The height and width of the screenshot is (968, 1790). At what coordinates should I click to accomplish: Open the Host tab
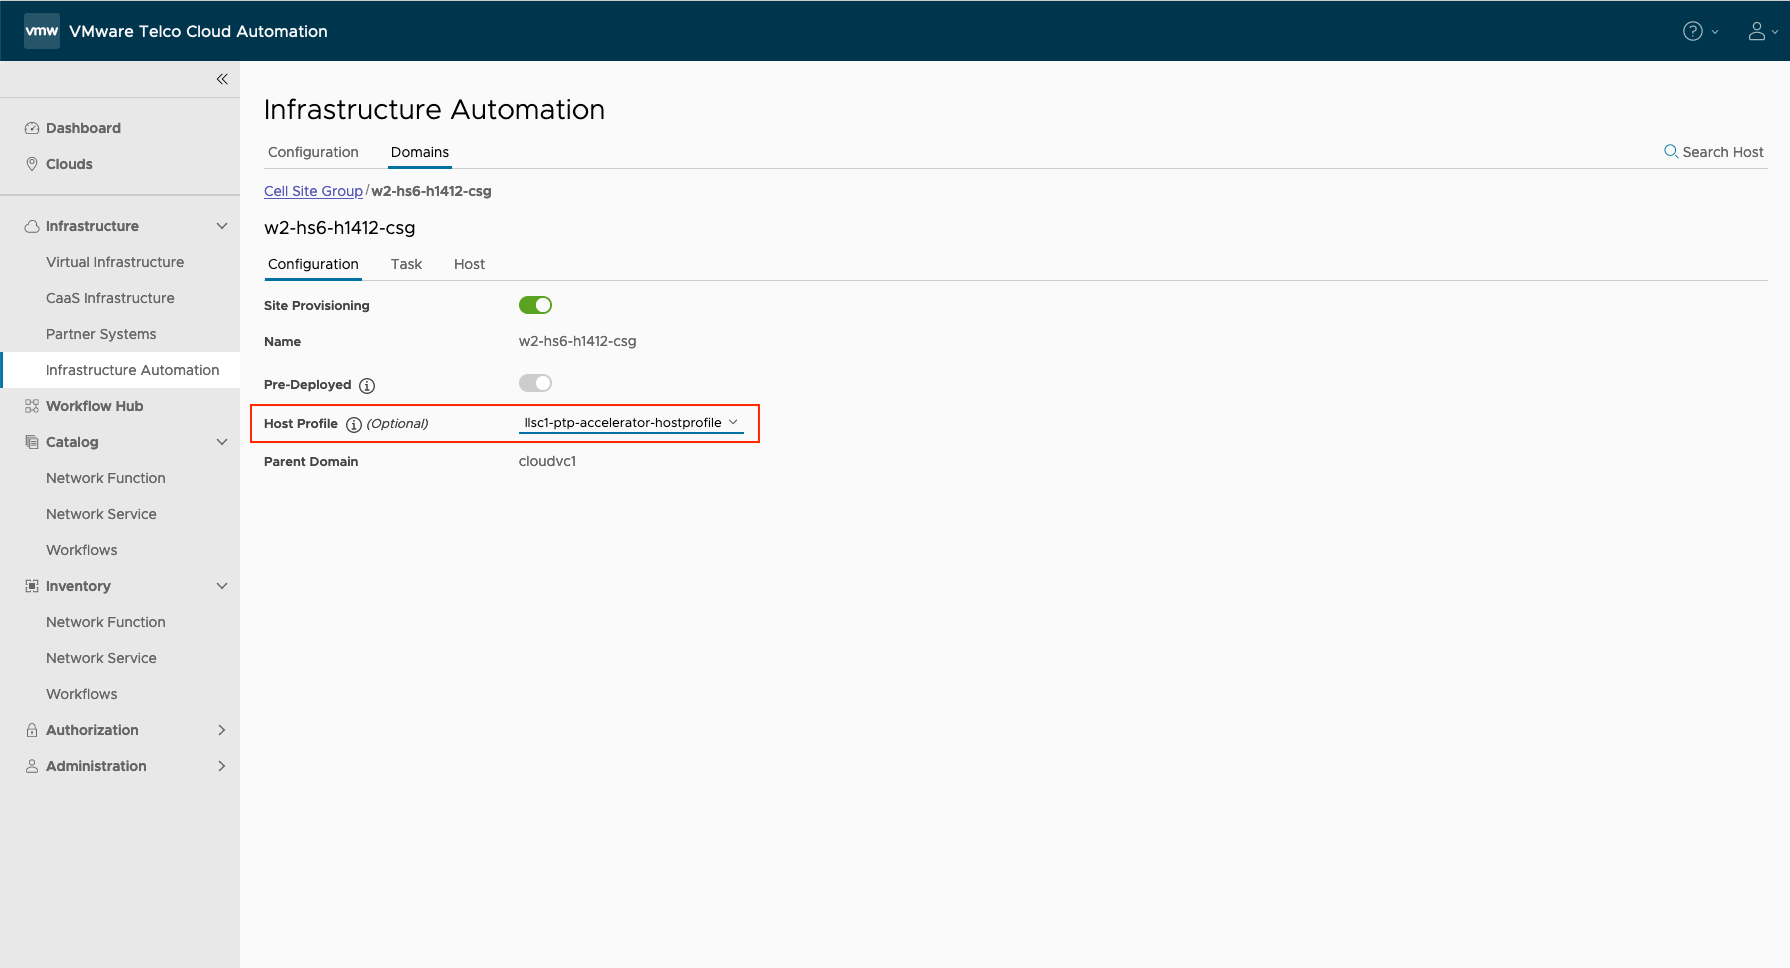click(x=469, y=264)
